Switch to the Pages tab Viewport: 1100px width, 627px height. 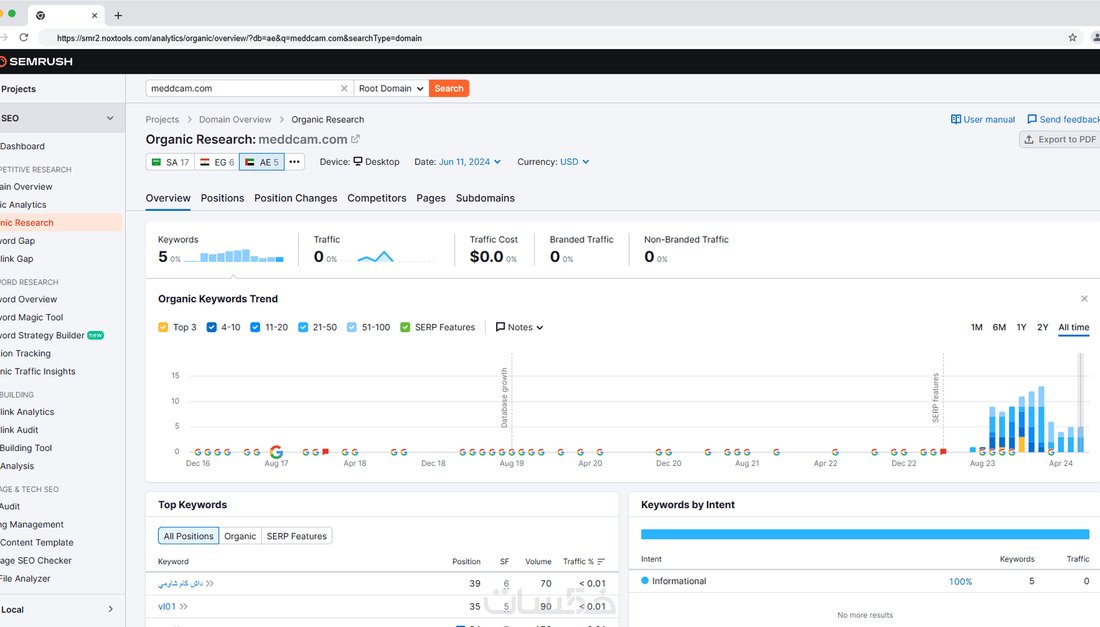[x=431, y=198]
